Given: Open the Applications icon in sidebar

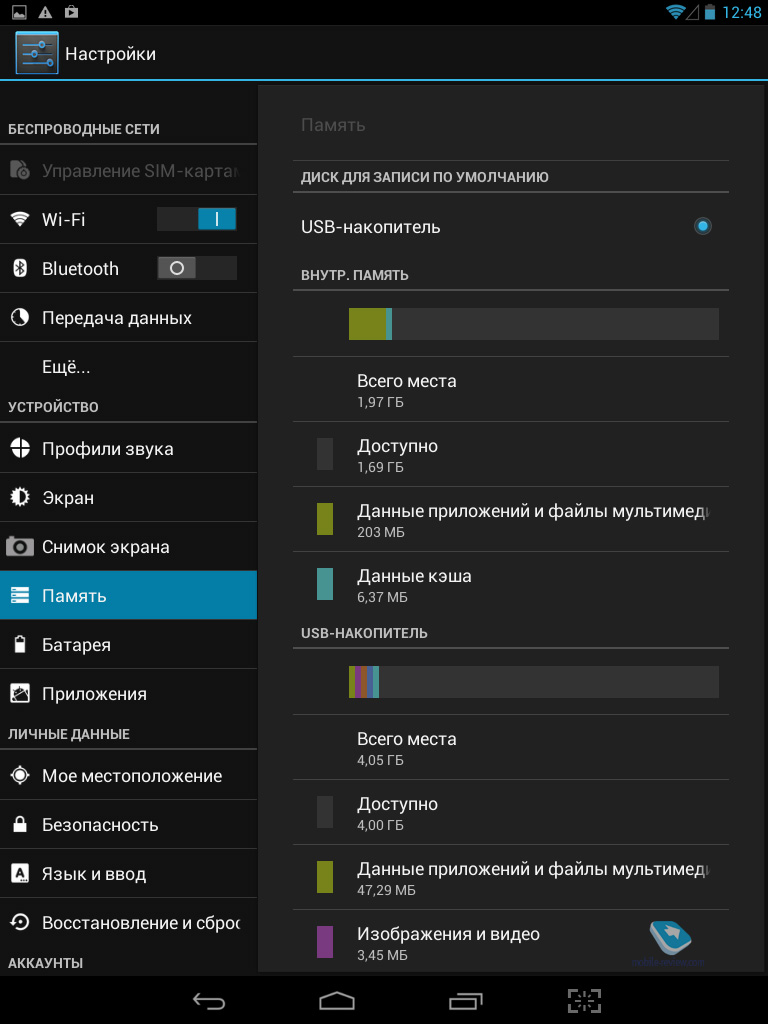Looking at the screenshot, I should point(20,694).
